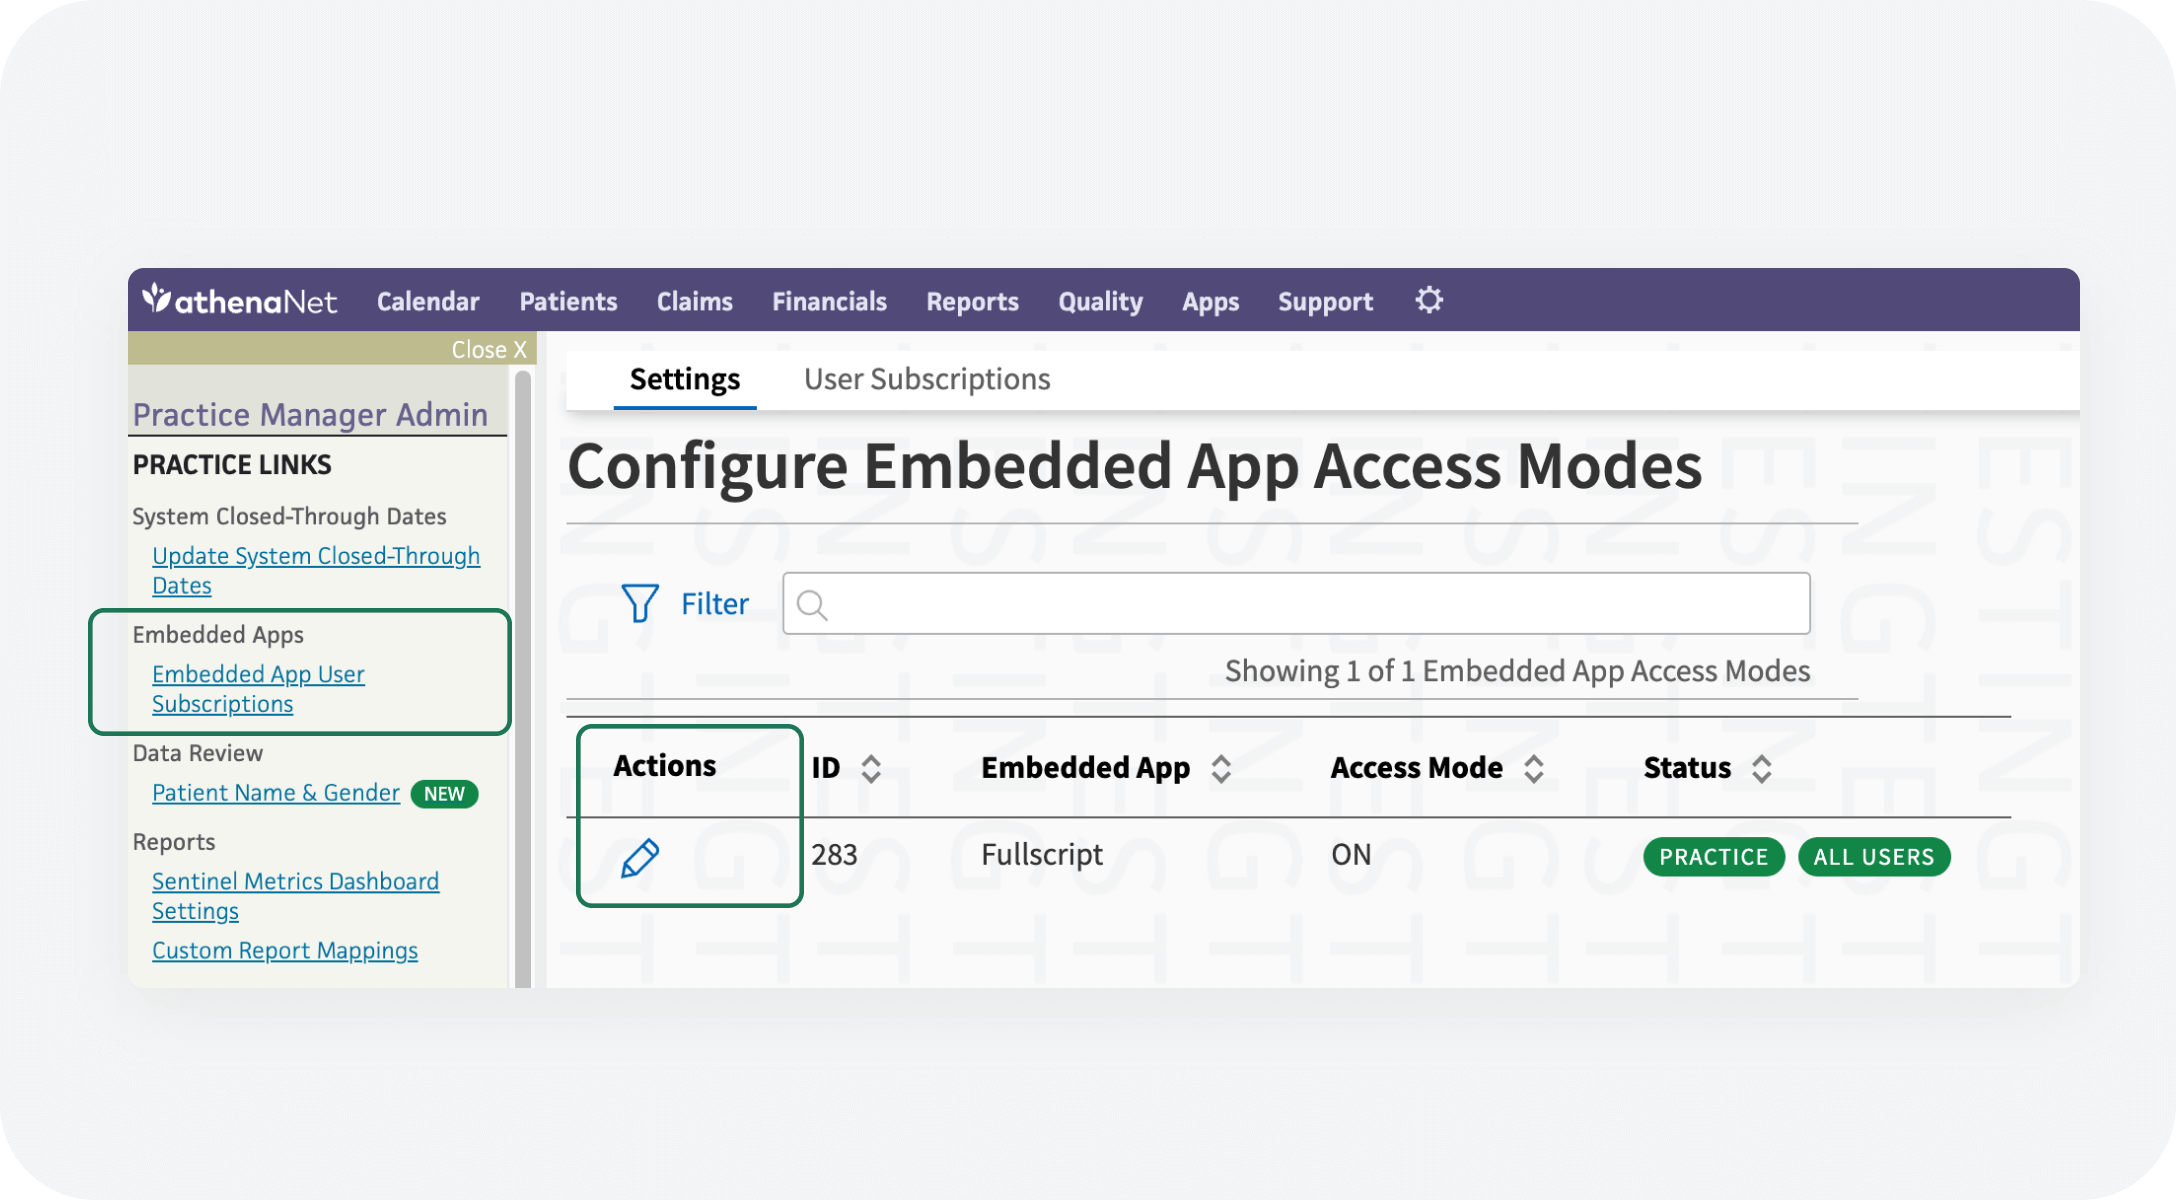
Task: Switch to the User Subscriptions tab
Action: pos(926,379)
